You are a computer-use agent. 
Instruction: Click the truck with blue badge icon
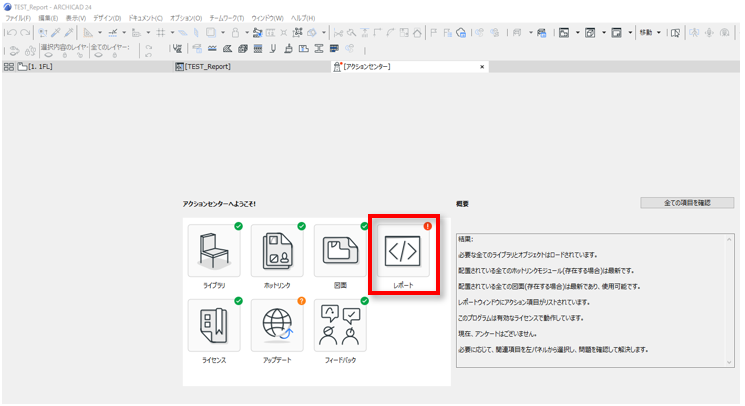(542, 33)
